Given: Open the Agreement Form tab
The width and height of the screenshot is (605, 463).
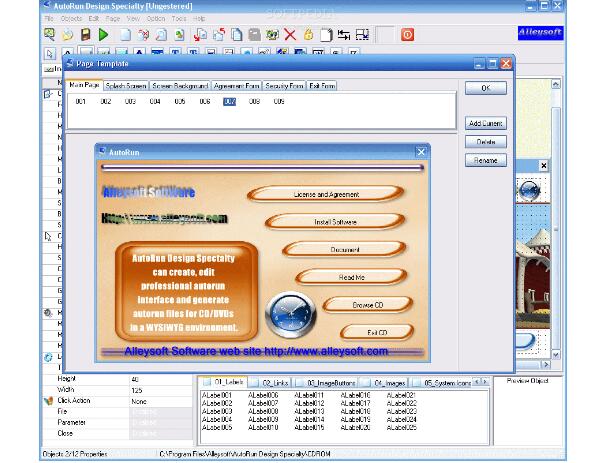Looking at the screenshot, I should coord(237,86).
